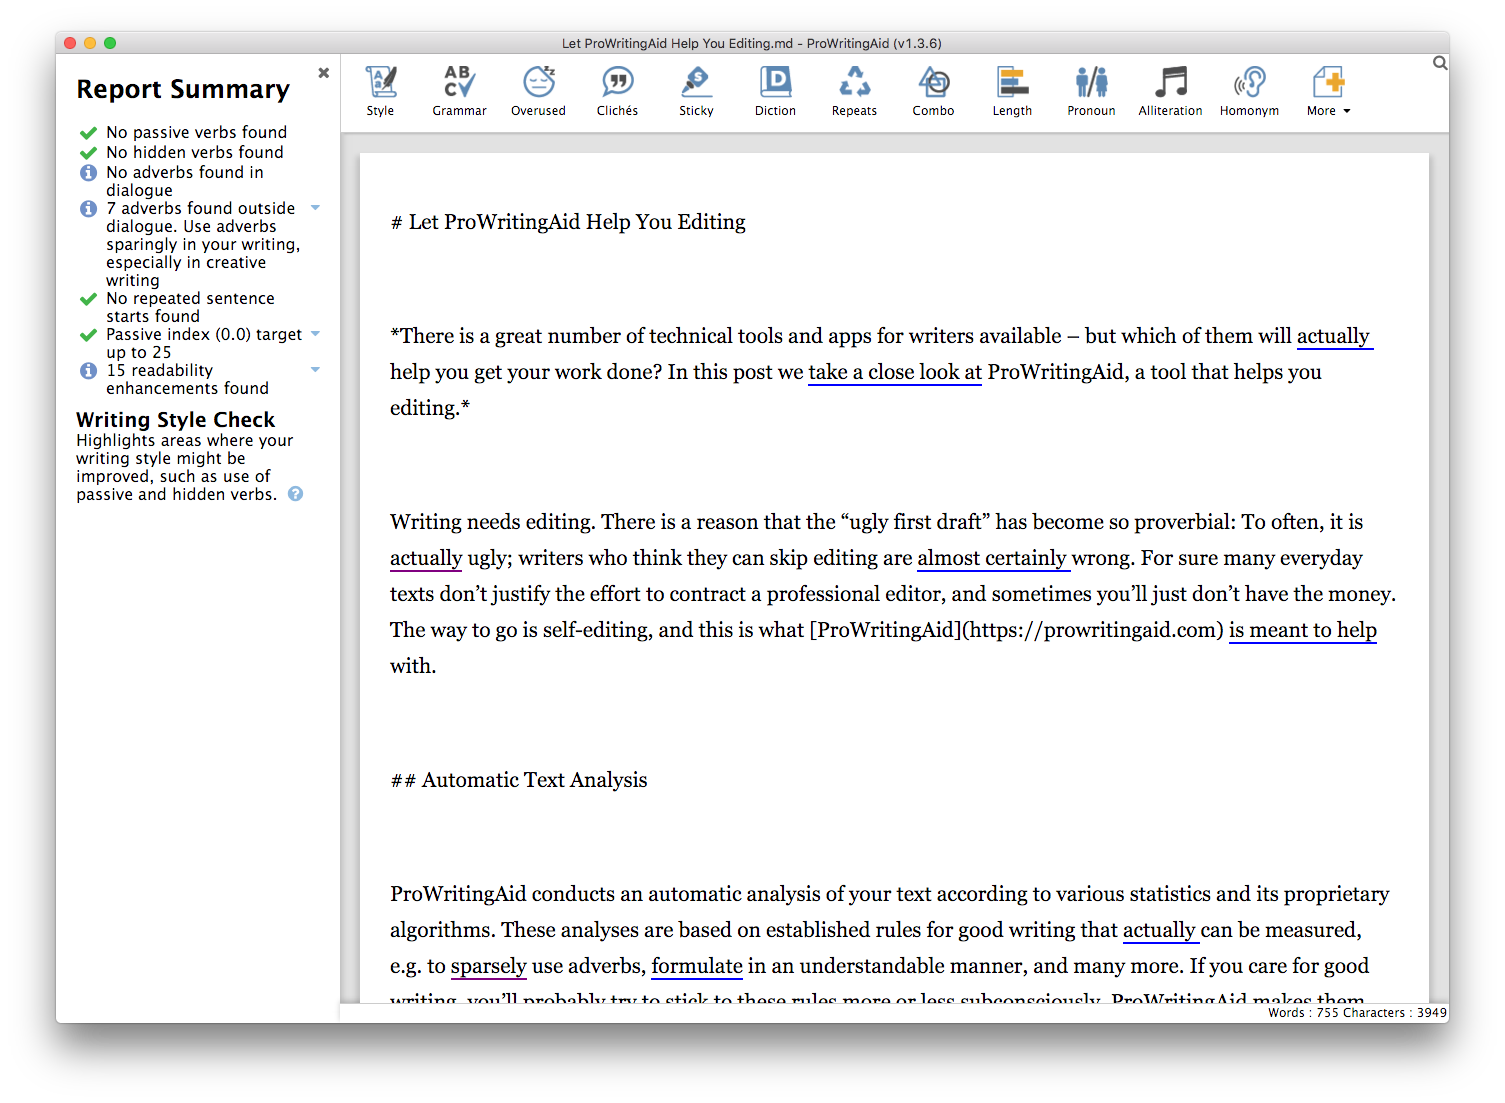Viewport: 1505px width, 1103px height.
Task: Select the No passive verbs found entry
Action: click(x=197, y=132)
